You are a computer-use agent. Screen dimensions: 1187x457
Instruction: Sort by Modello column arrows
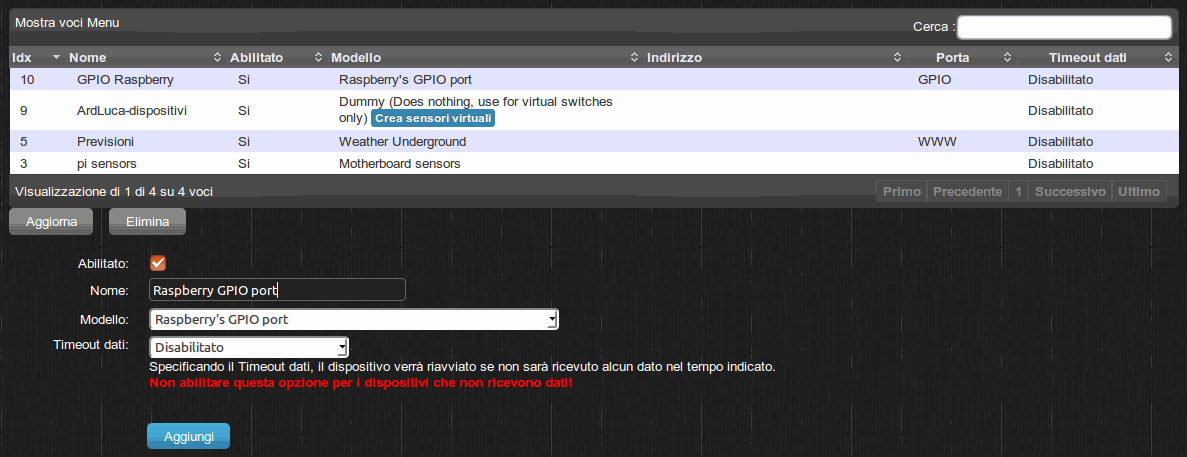634,58
